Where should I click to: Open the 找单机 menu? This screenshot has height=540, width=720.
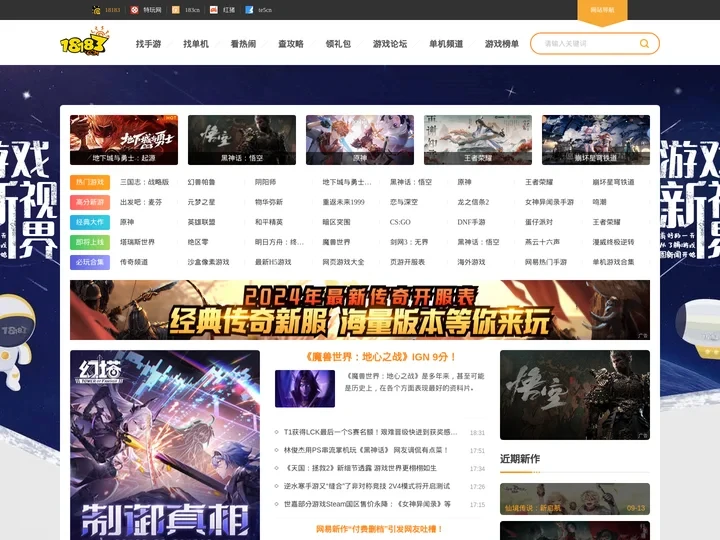[196, 44]
